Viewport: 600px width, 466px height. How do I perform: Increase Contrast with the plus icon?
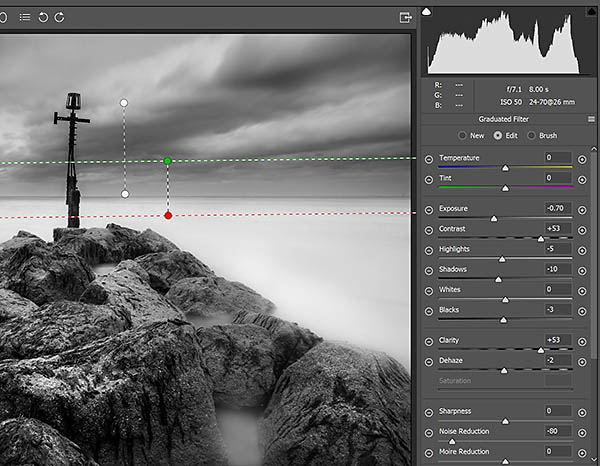[582, 229]
